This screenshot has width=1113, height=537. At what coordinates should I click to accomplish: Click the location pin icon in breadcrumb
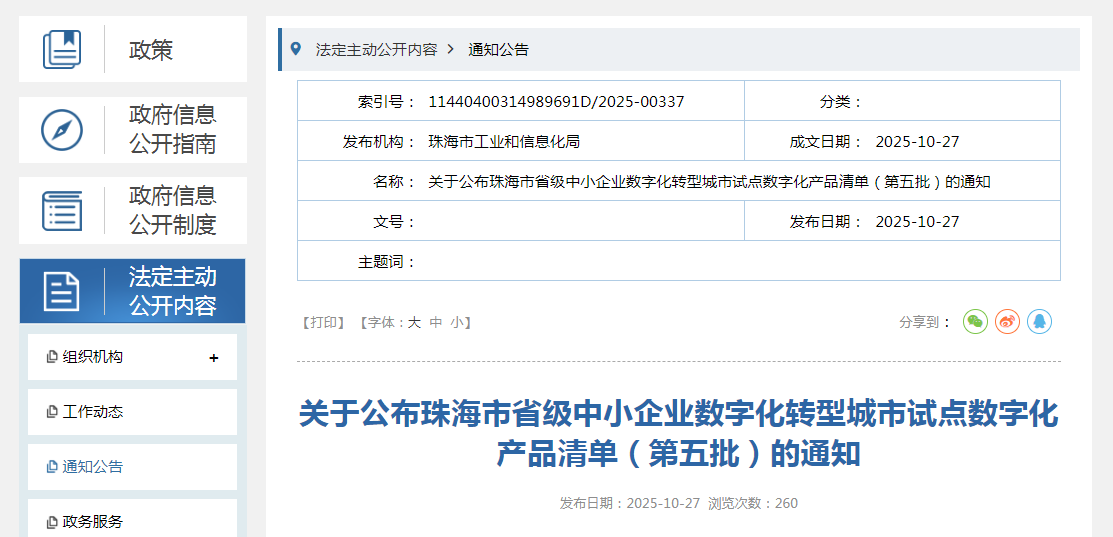(x=296, y=49)
